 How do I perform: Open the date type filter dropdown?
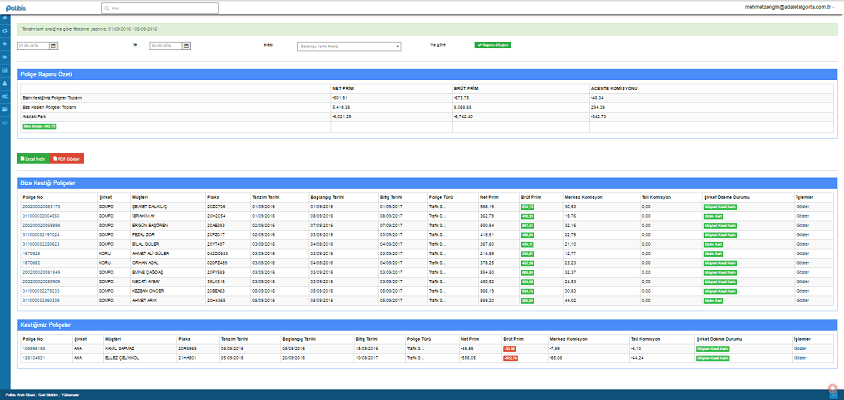(348, 46)
